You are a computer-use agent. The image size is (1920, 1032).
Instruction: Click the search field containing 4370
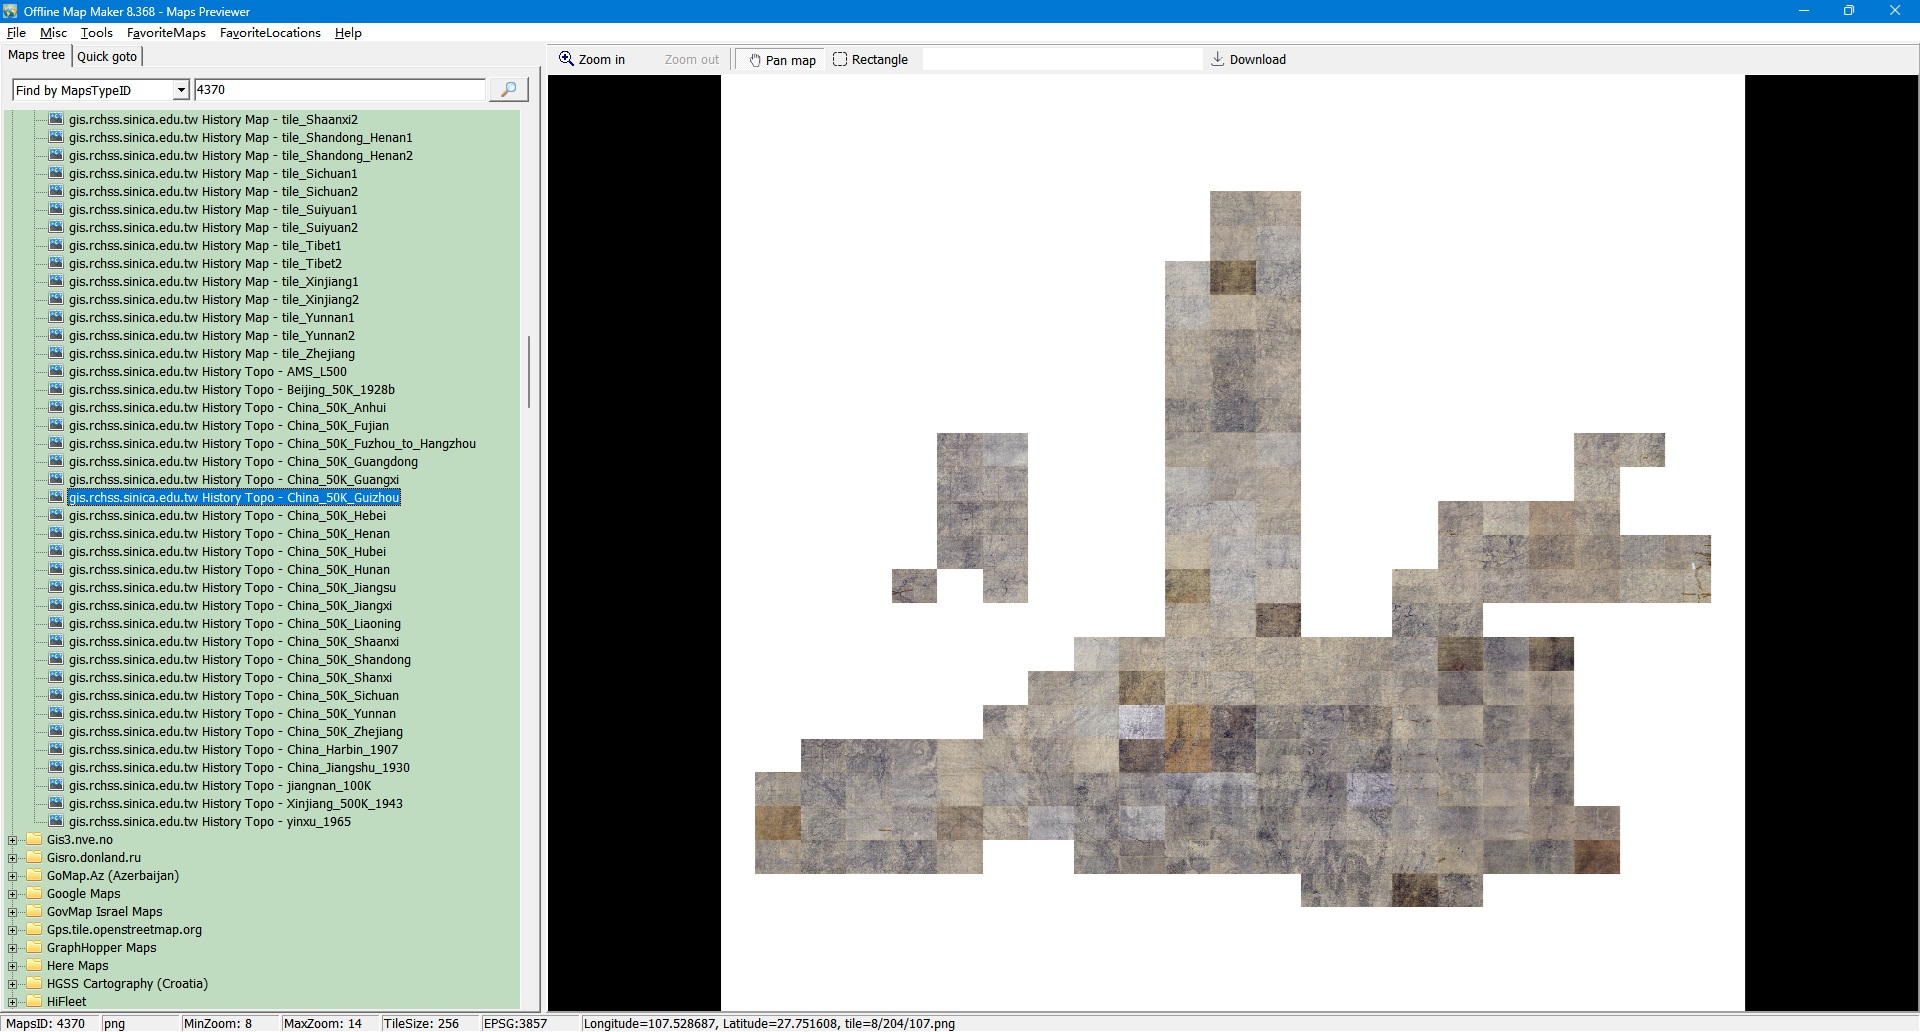click(x=339, y=90)
